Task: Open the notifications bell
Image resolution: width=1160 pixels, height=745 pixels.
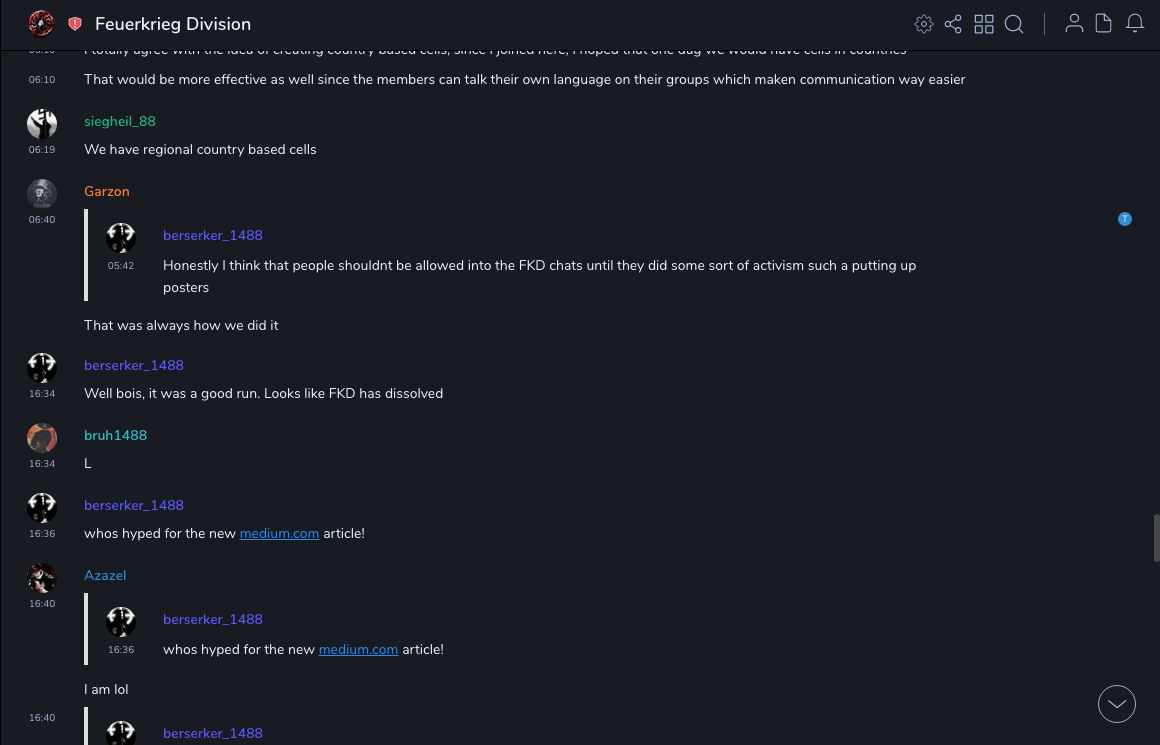Action: (1135, 24)
